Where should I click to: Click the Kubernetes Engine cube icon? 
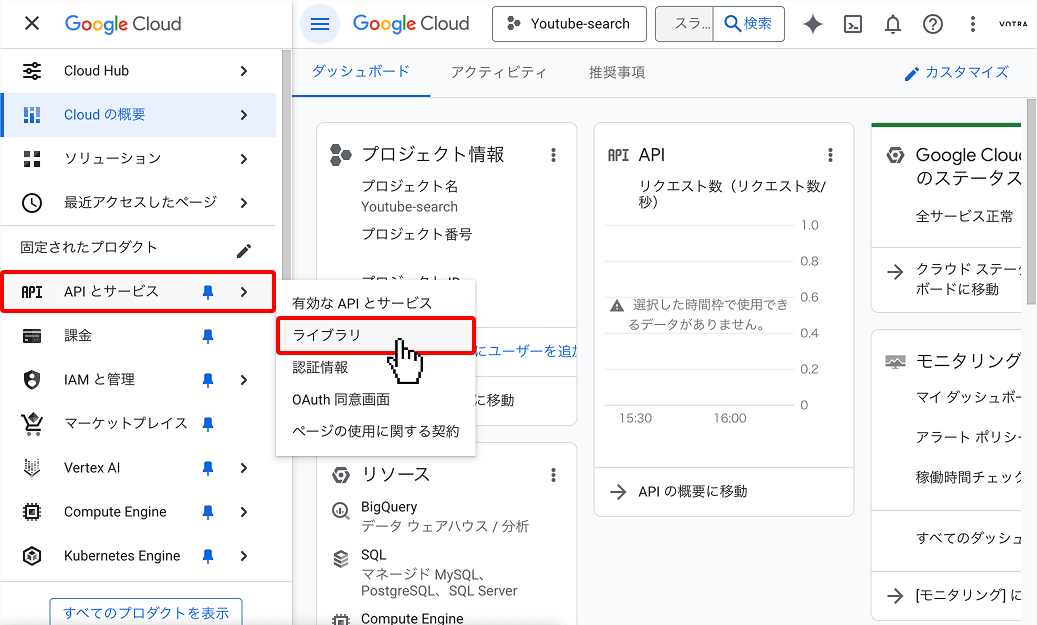click(32, 556)
